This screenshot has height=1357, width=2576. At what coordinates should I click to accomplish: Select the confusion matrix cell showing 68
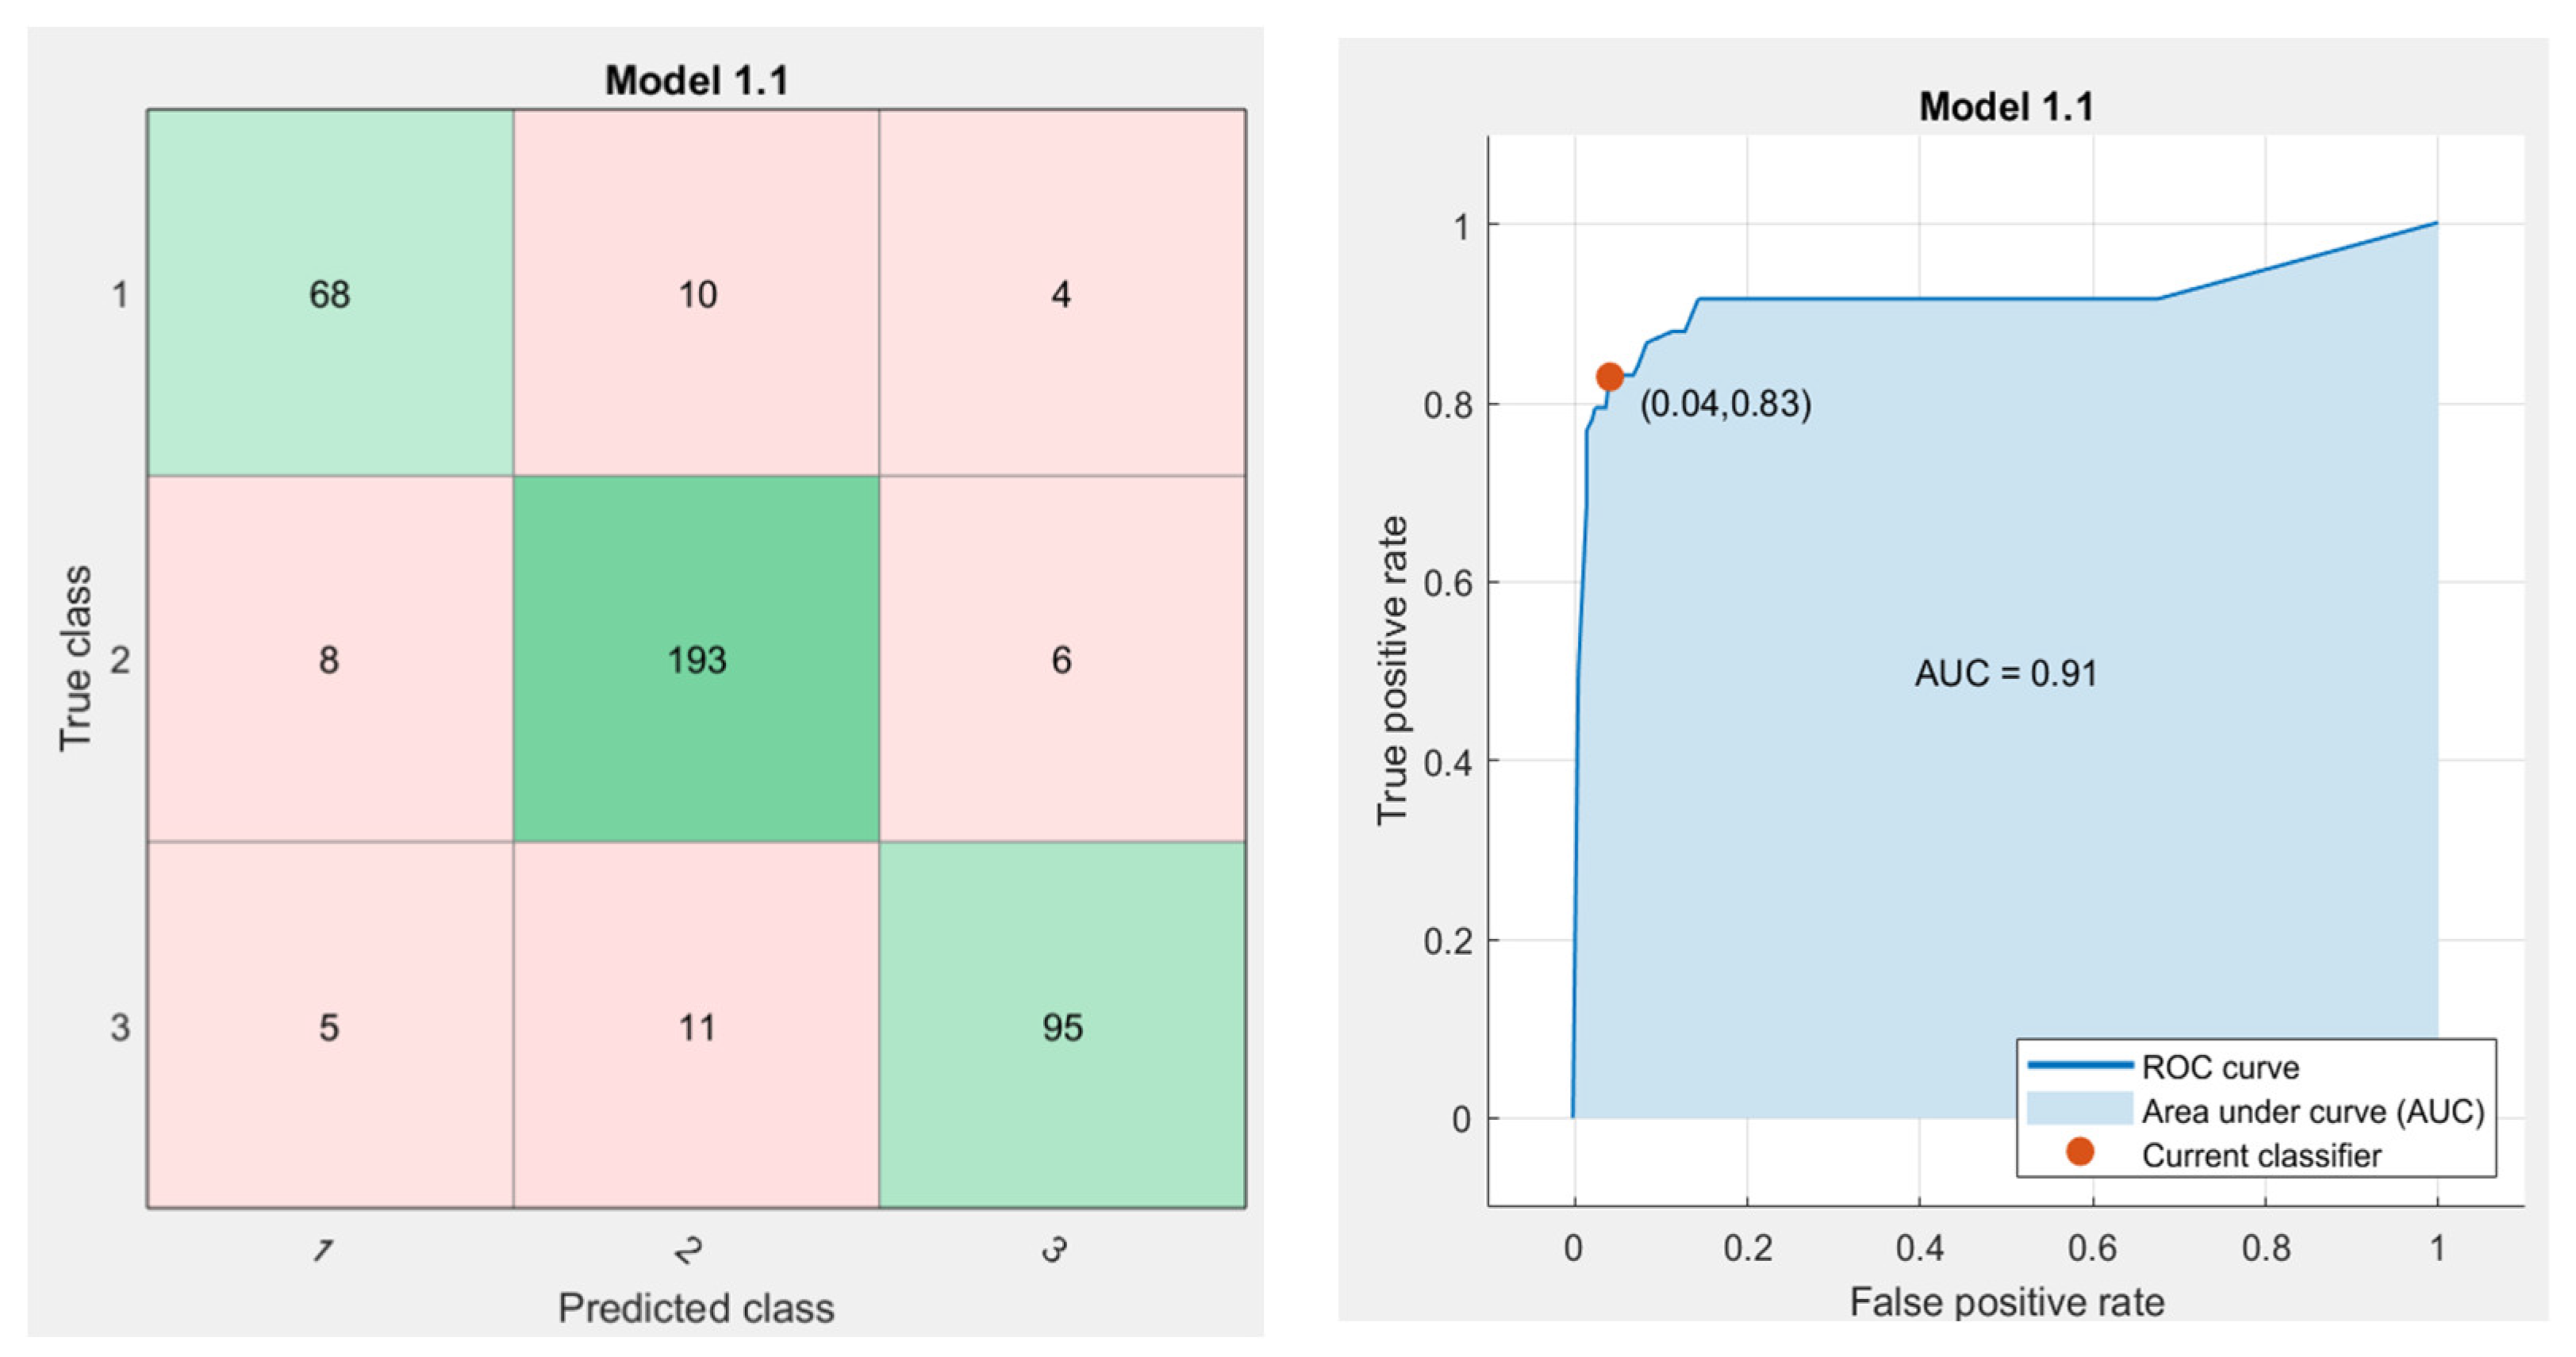coord(330,293)
